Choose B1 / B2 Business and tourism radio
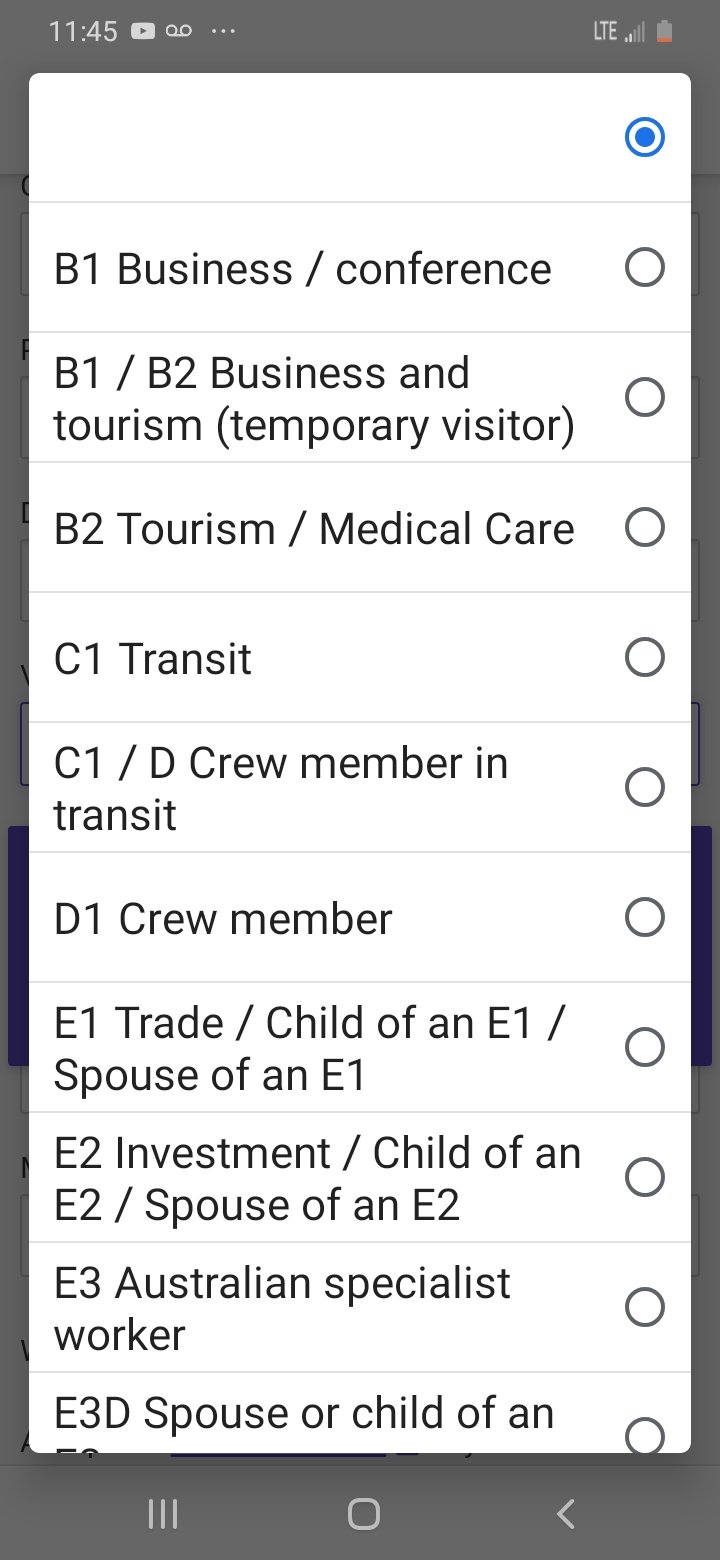This screenshot has height=1560, width=720. click(x=644, y=397)
